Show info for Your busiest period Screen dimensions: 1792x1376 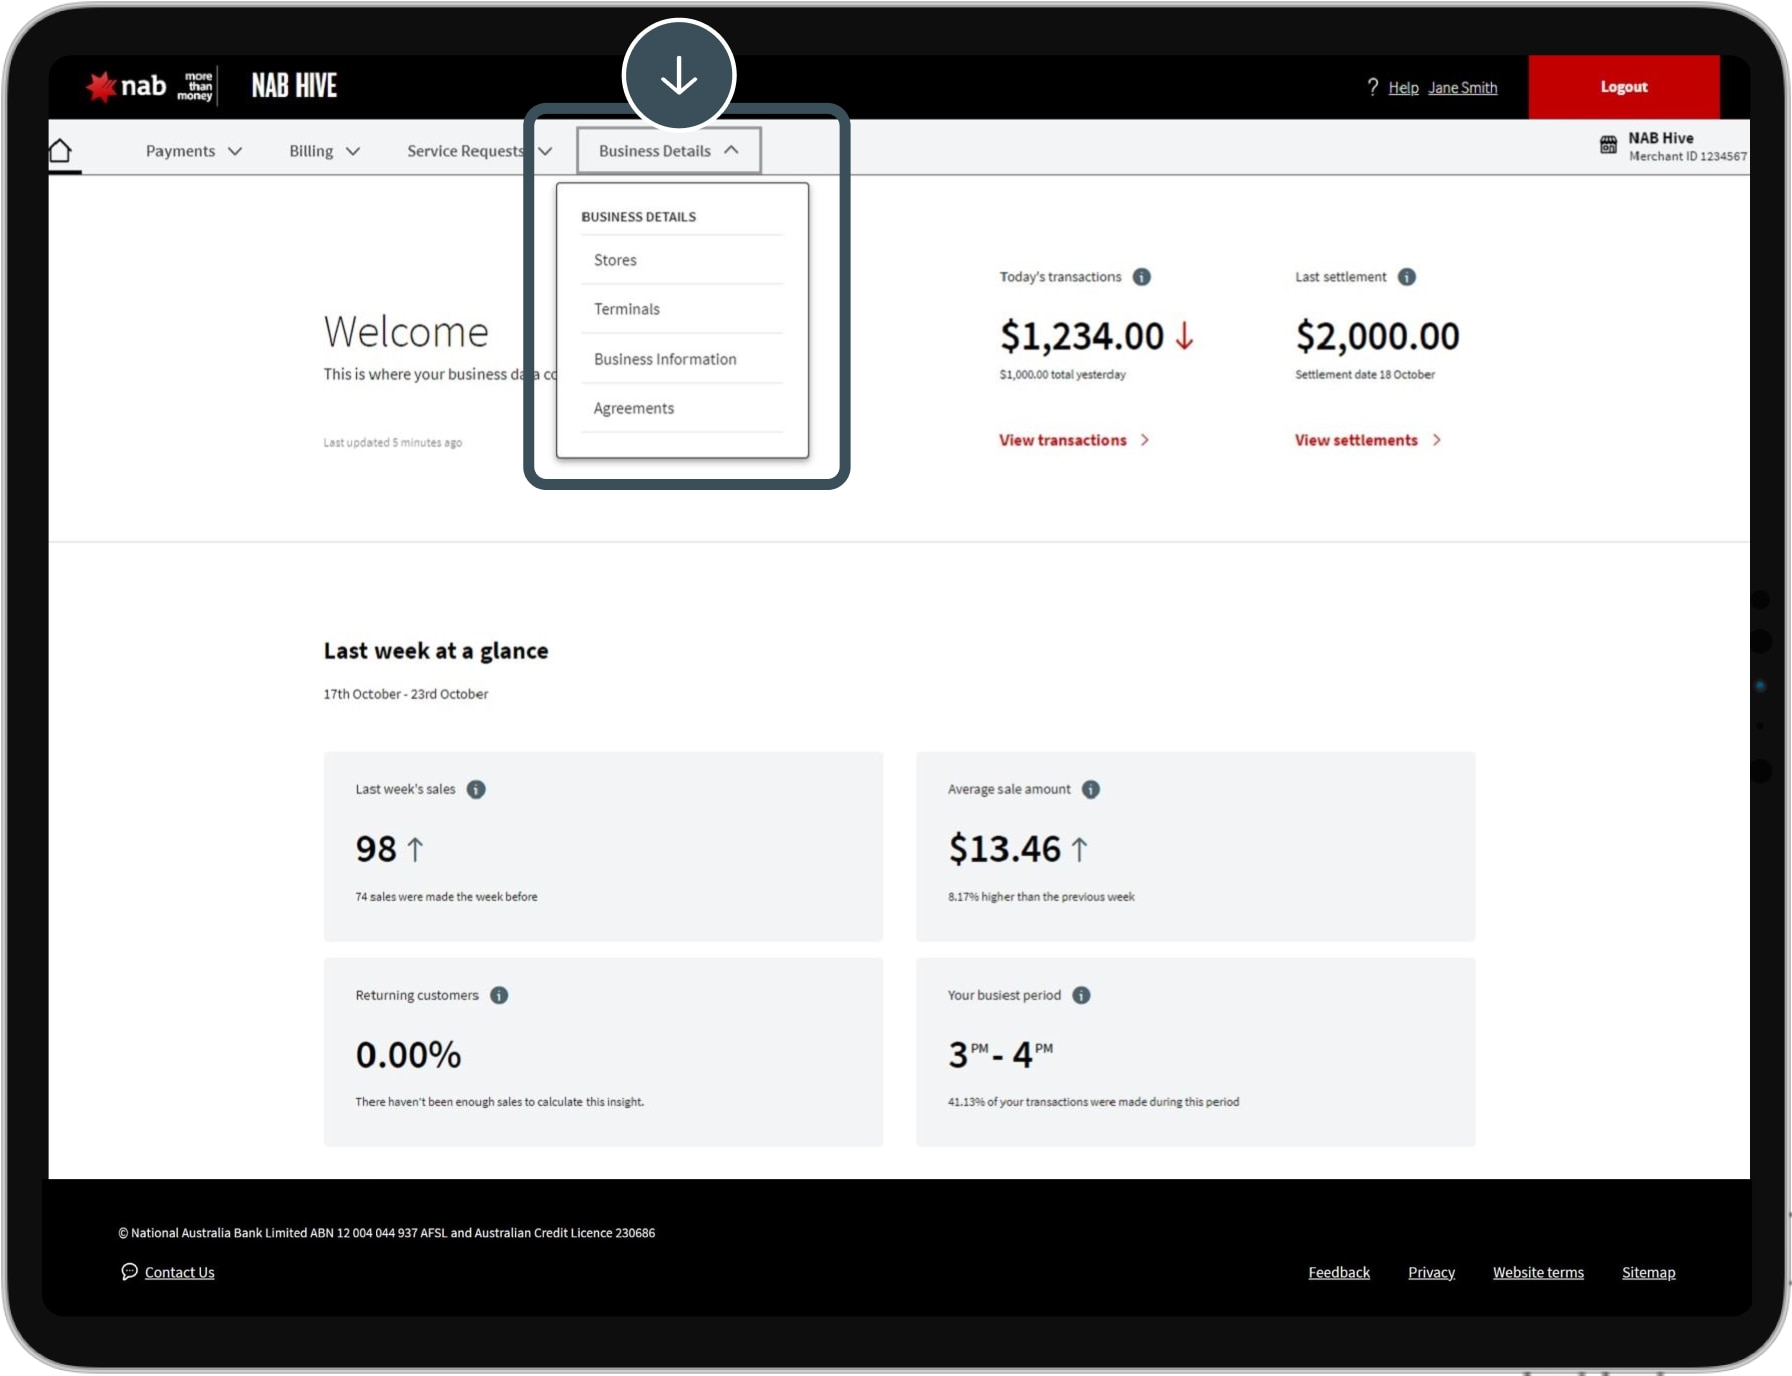click(x=1081, y=995)
